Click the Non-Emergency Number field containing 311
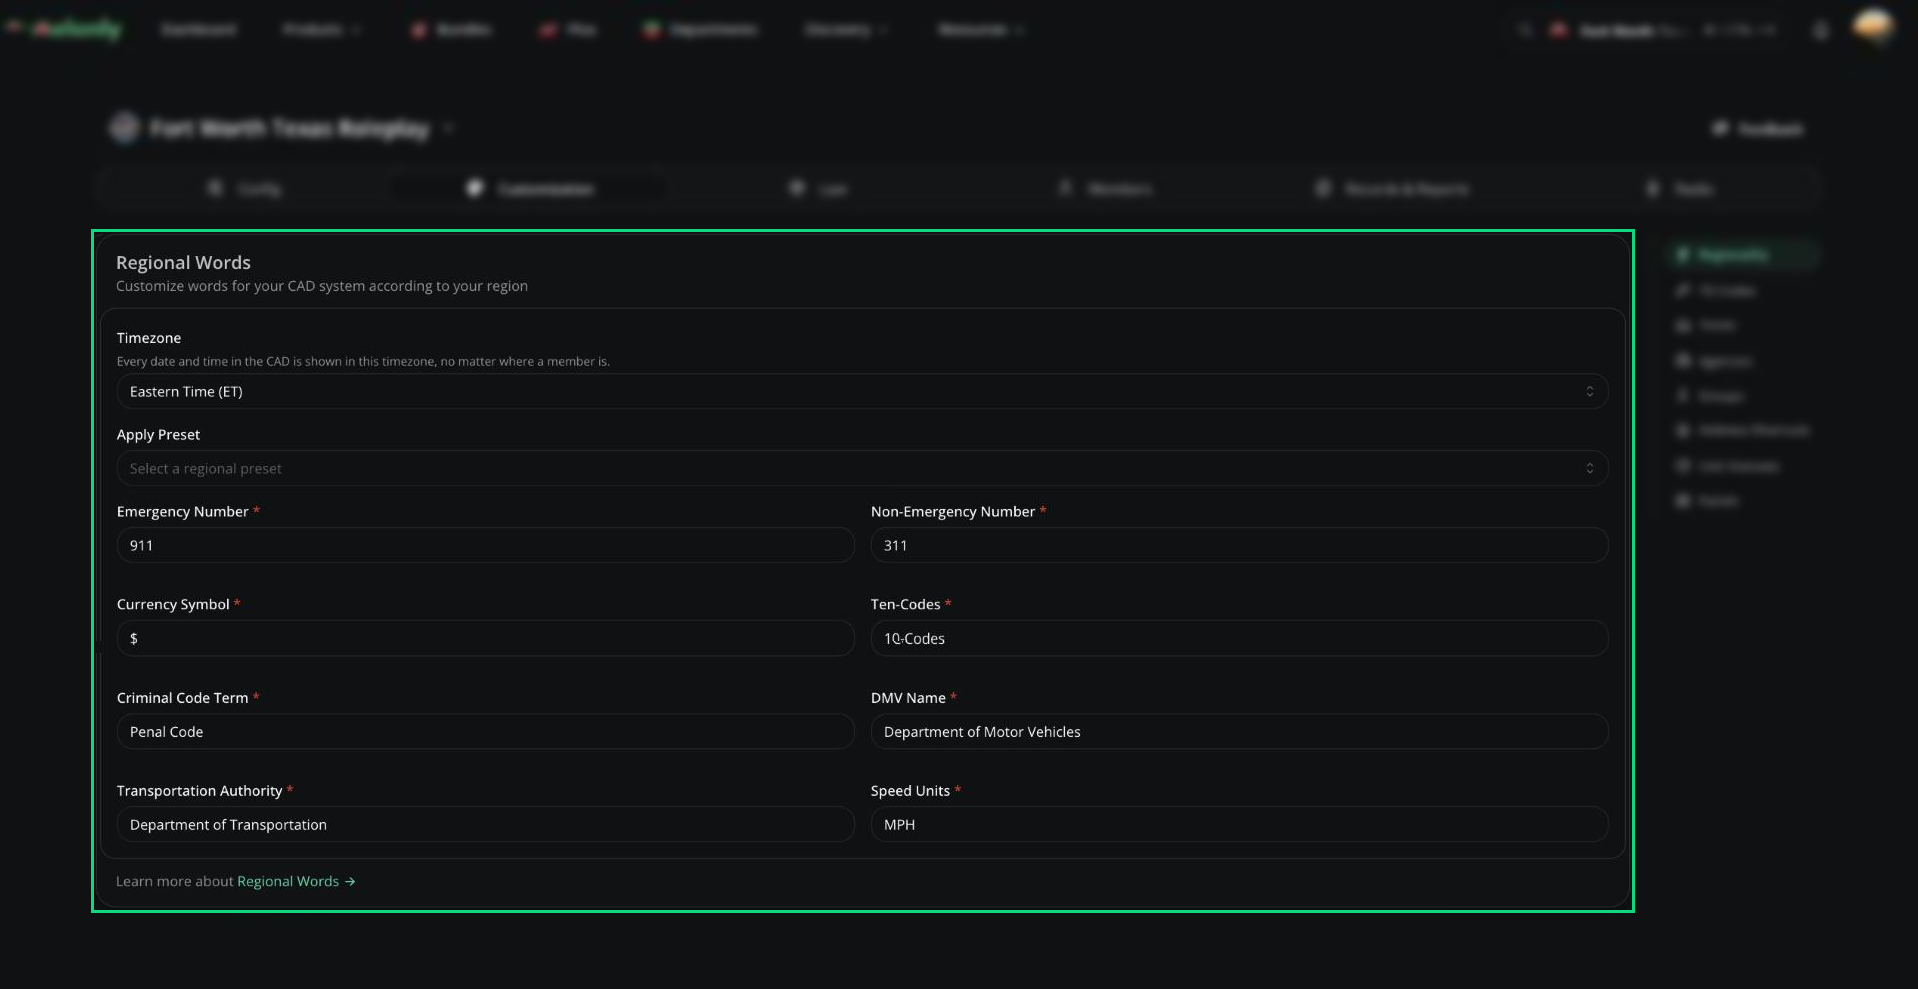 click(1239, 545)
